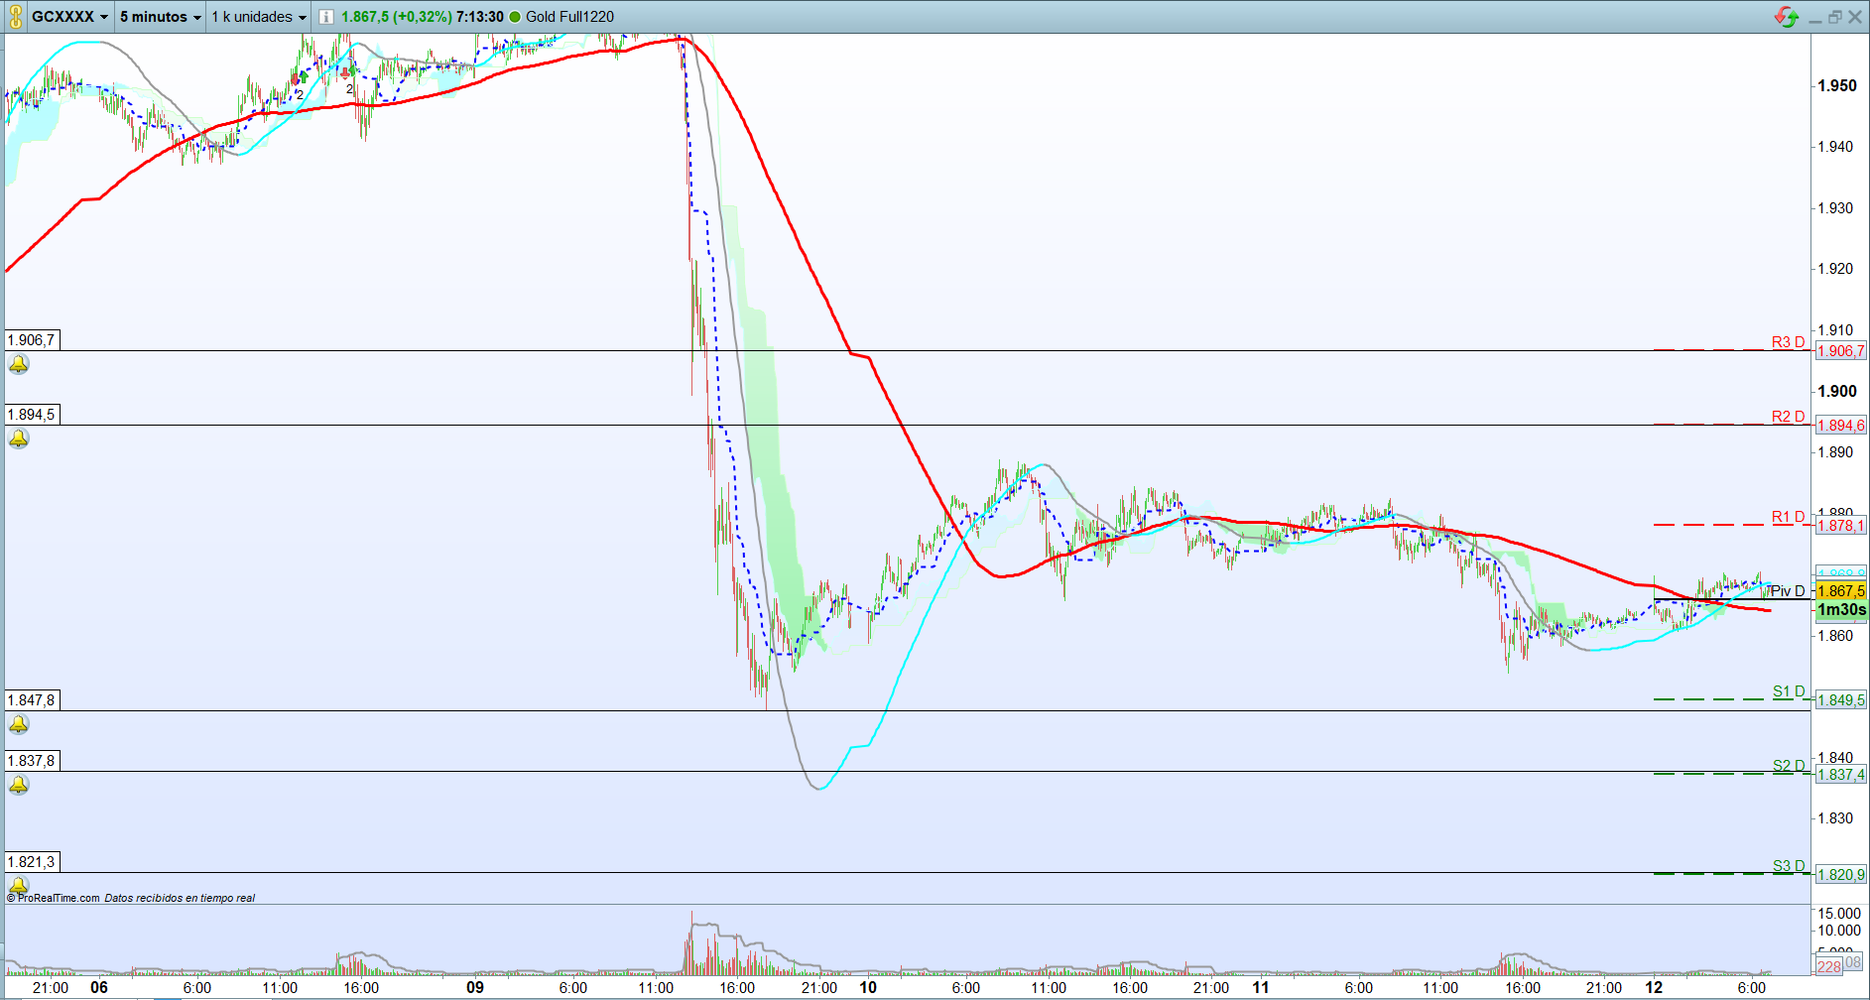The height and width of the screenshot is (1000, 1870).
Task: Click the S1 D pivot label
Action: (x=1789, y=691)
